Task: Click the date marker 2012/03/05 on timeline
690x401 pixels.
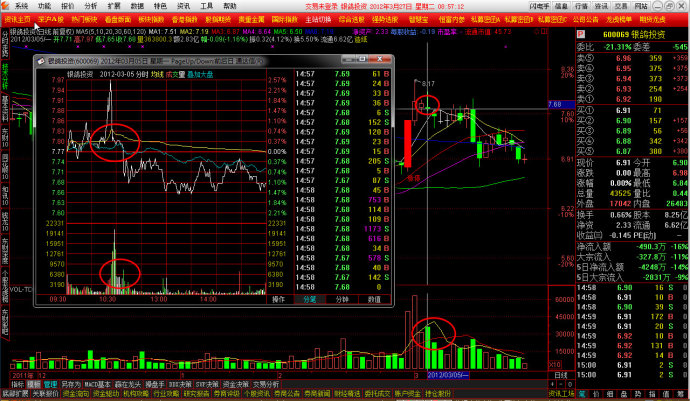Action: click(x=448, y=375)
